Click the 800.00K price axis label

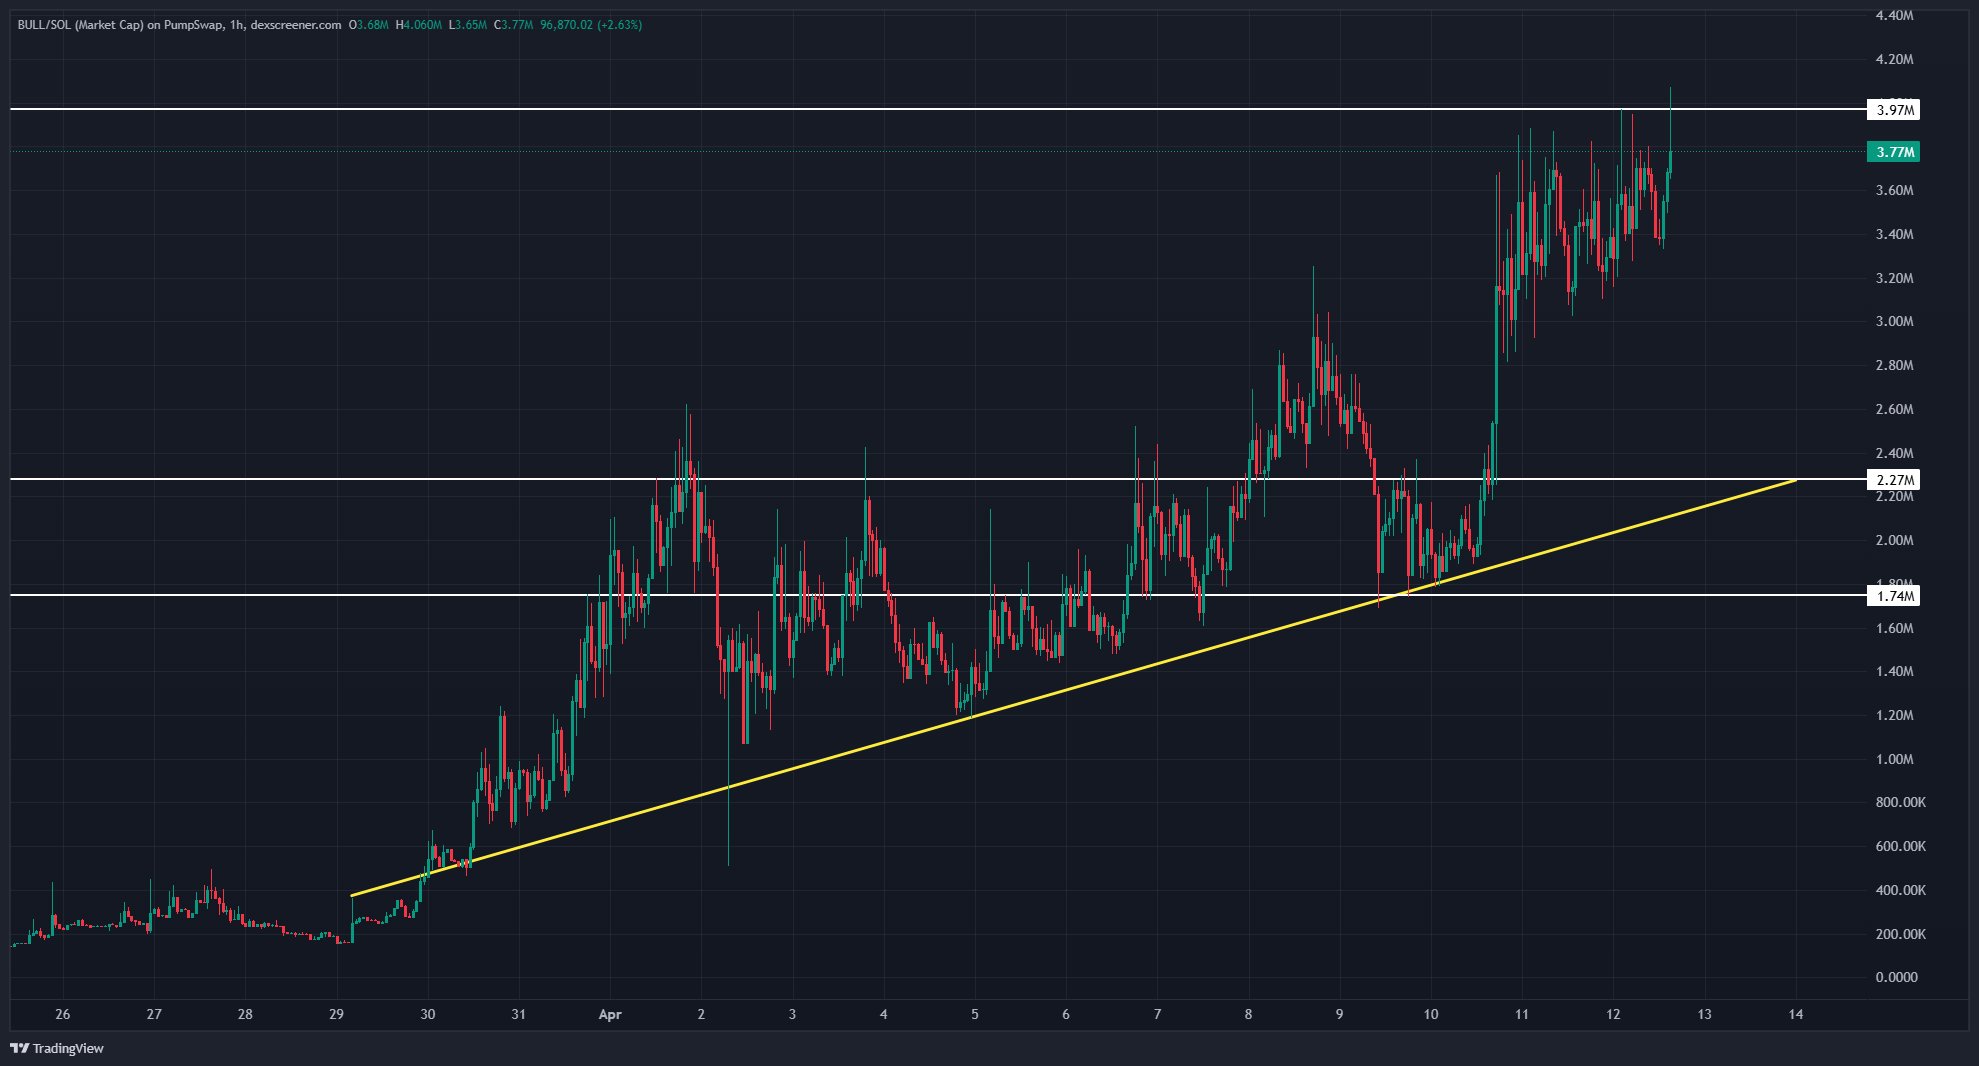(x=1900, y=802)
